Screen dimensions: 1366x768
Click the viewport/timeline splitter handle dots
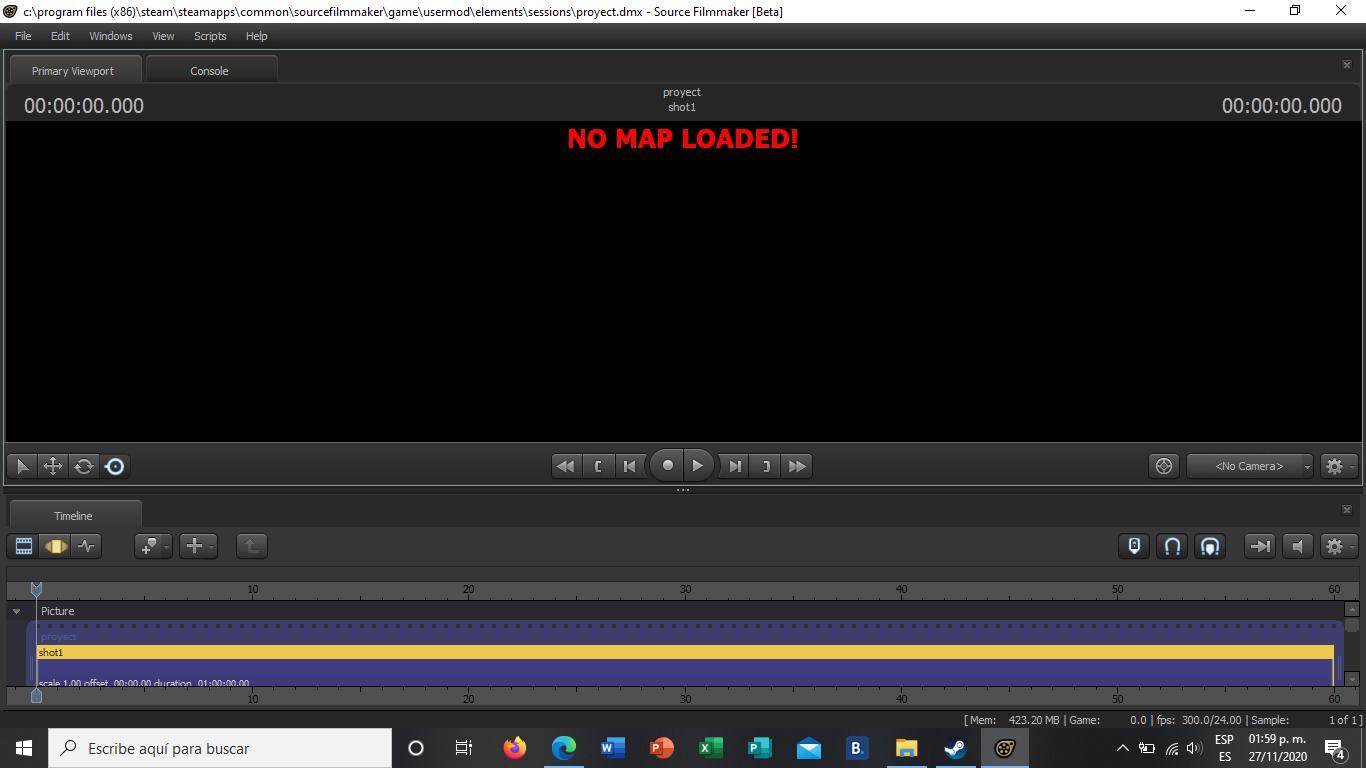coord(683,490)
